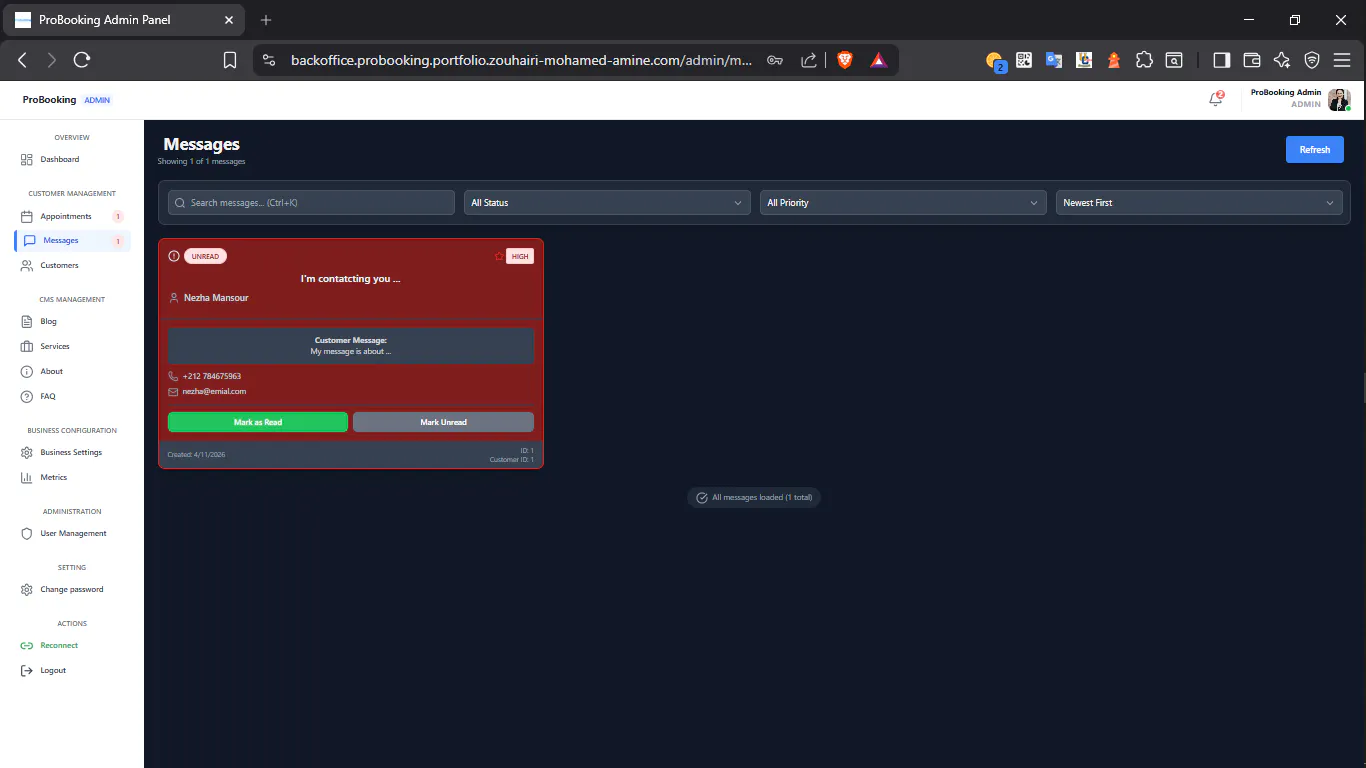Bookmark this page in the browser
This screenshot has width=1366, height=768.
coord(230,60)
